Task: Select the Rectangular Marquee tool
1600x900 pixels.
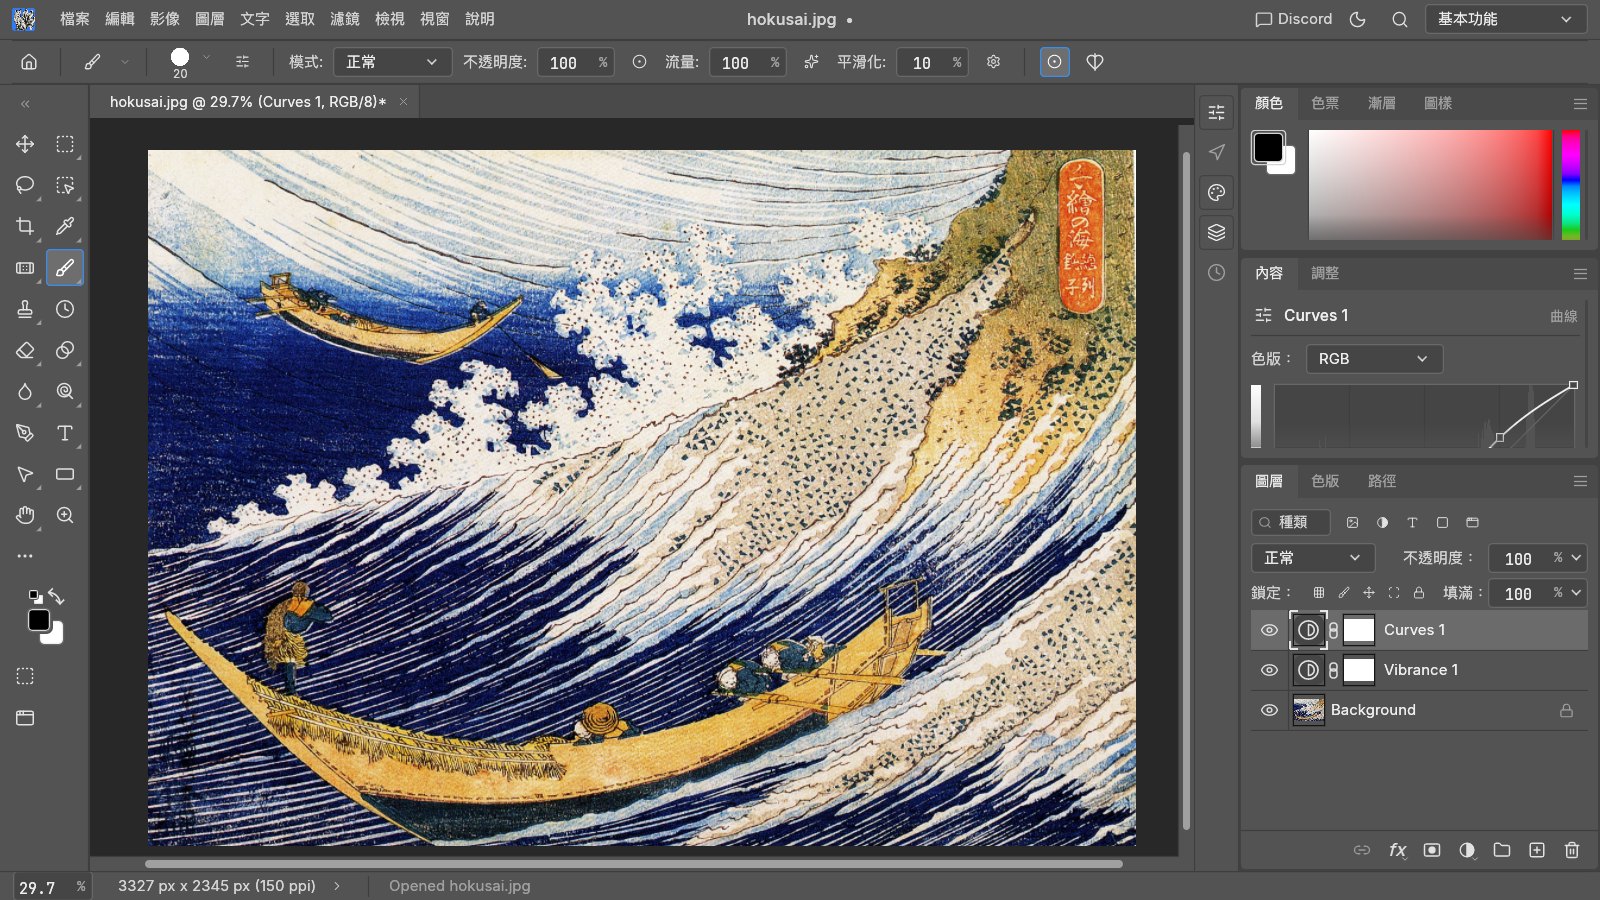Action: [x=65, y=144]
